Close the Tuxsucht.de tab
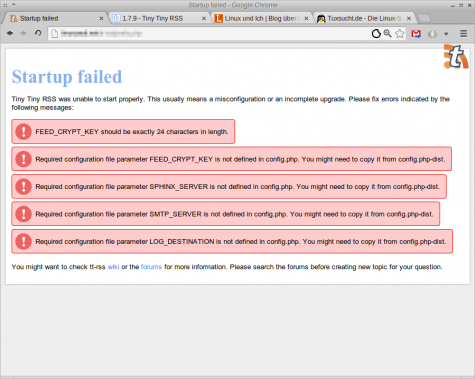475x379 pixels. [409, 19]
